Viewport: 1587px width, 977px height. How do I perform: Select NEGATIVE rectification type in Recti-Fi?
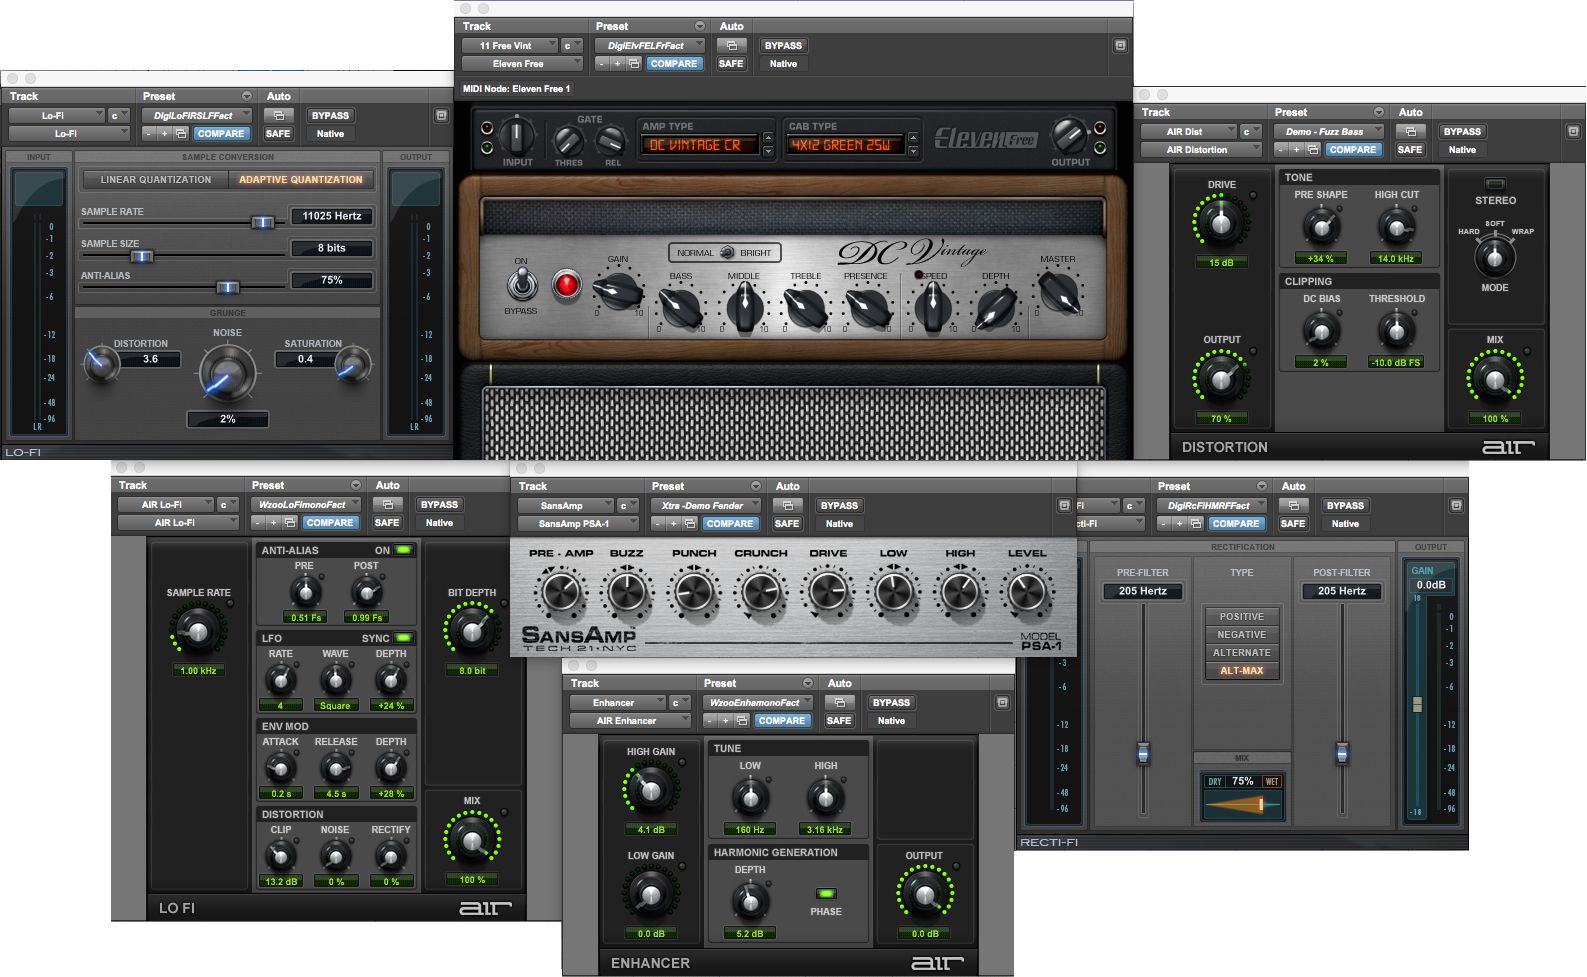tap(1241, 635)
